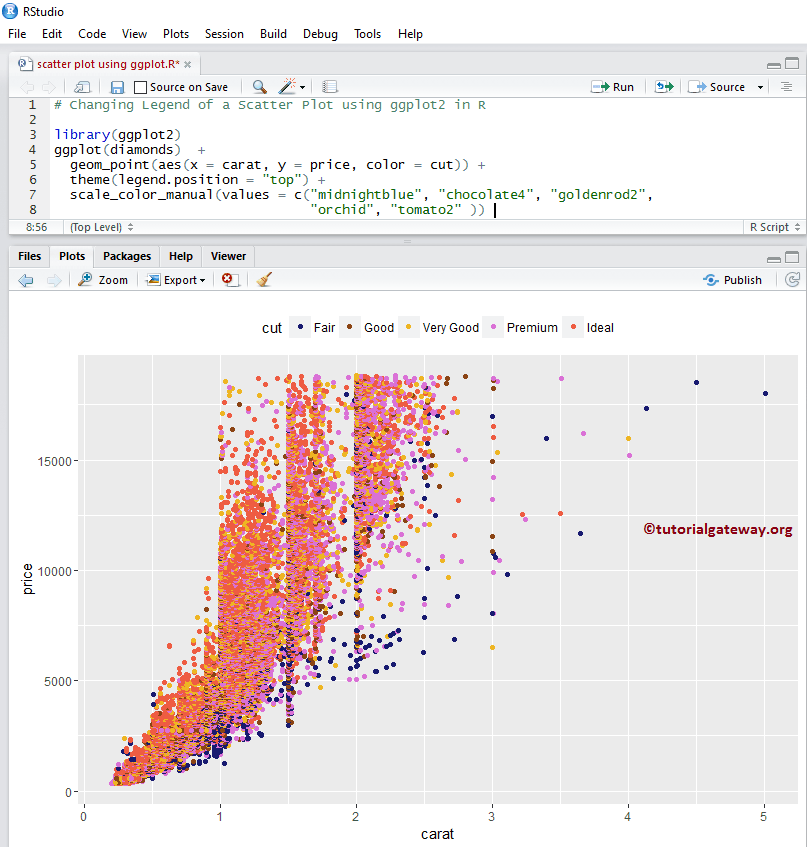Re-run the previous code region
The height and width of the screenshot is (847, 807).
[663, 87]
